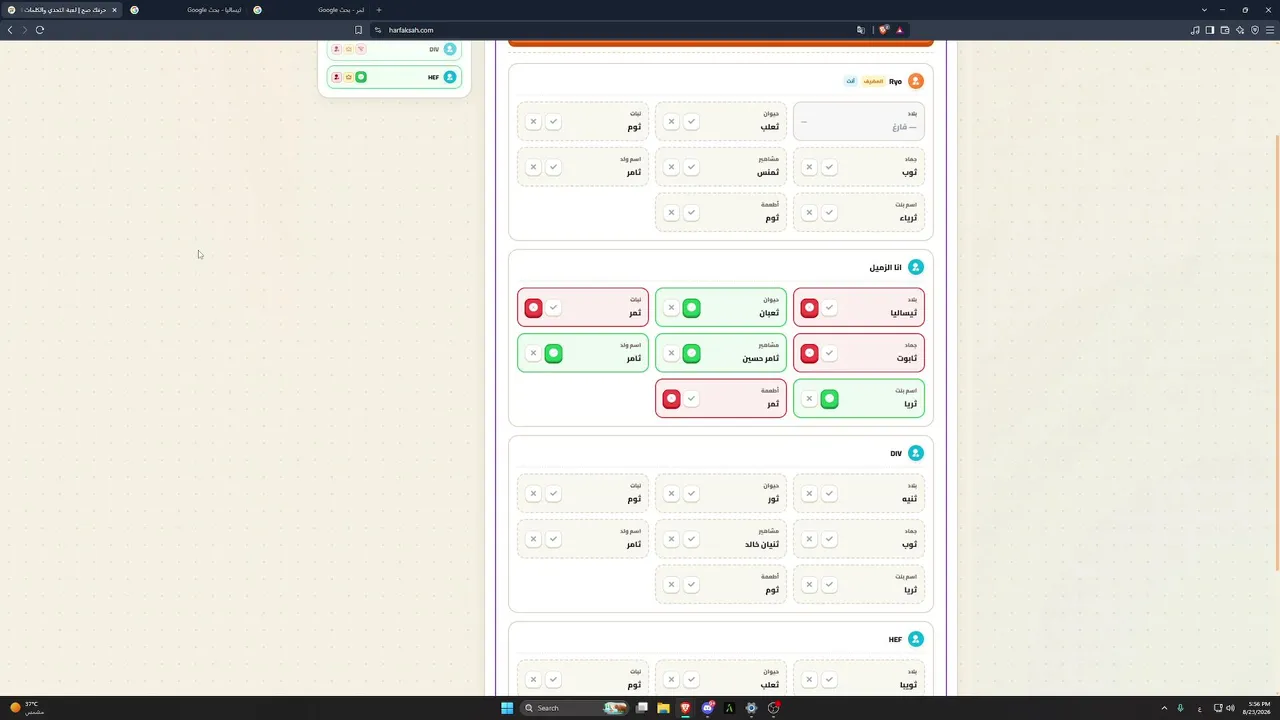
Task: Open the tab search dropdown
Action: pos(1204,10)
